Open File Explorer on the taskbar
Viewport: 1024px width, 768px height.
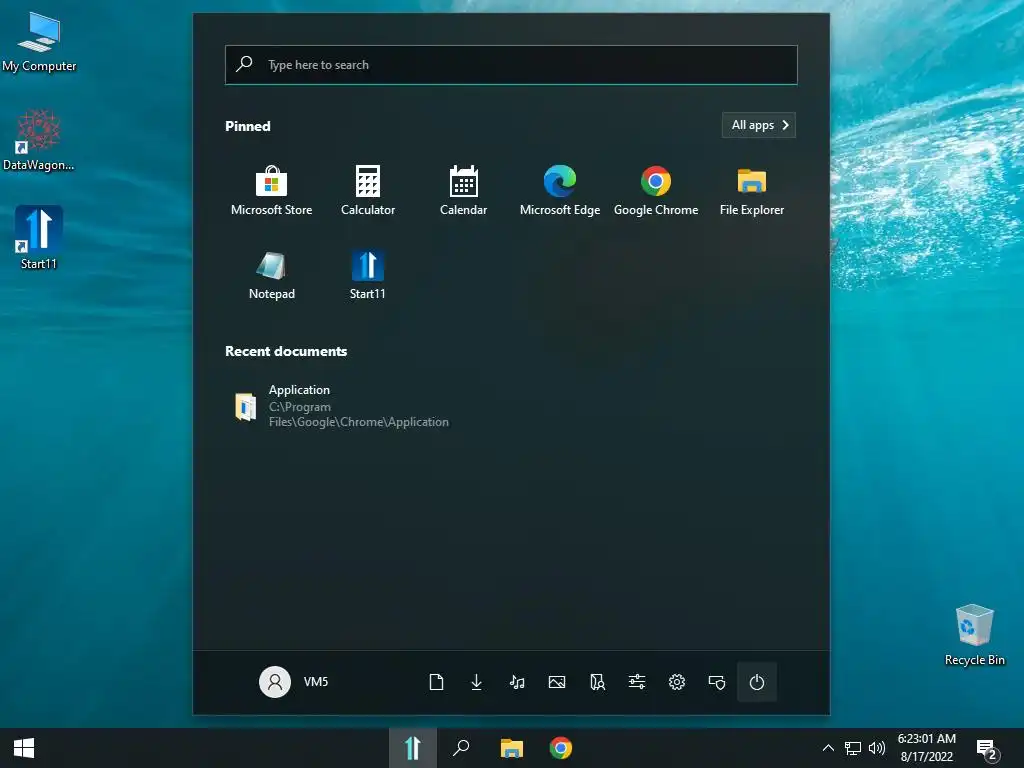pyautogui.click(x=511, y=748)
